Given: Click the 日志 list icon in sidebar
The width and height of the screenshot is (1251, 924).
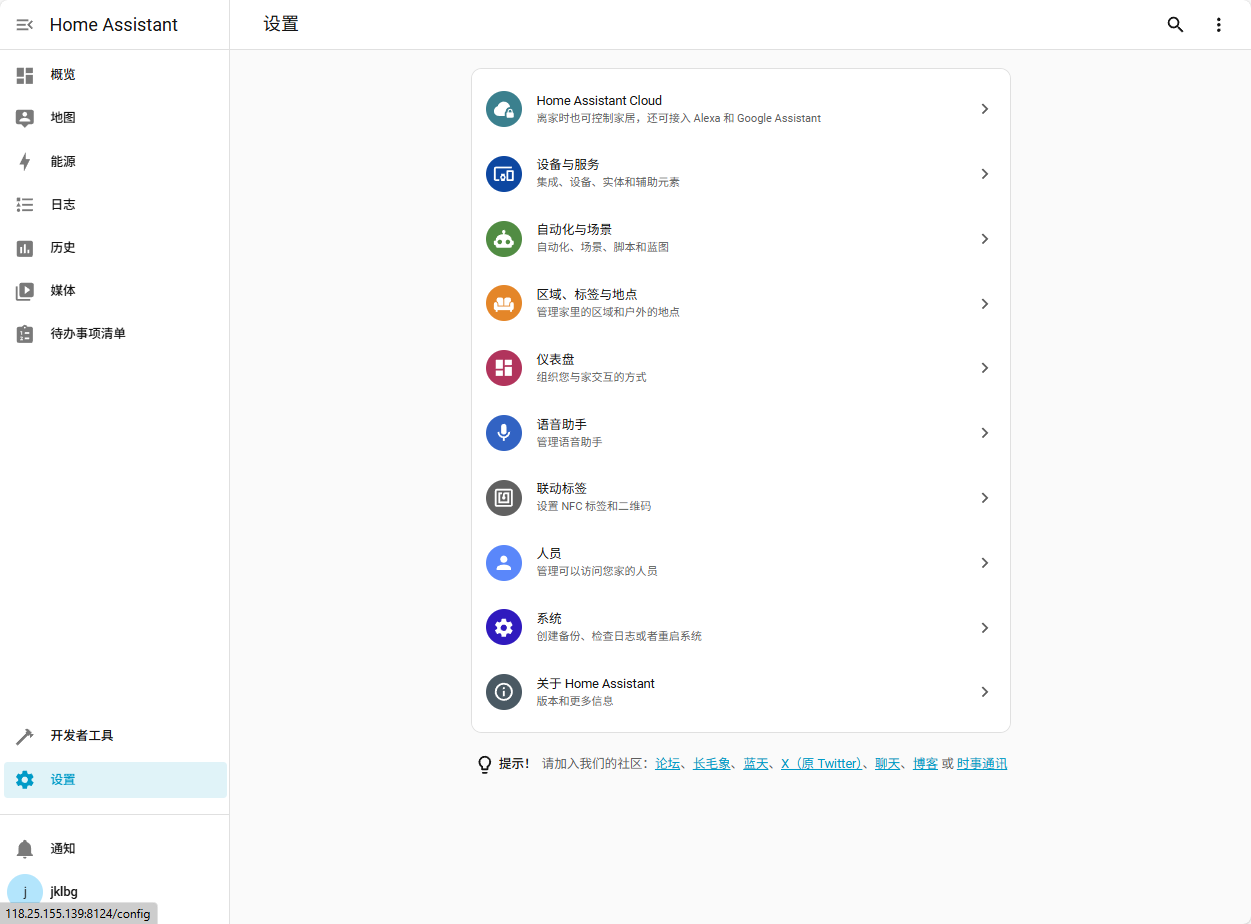Looking at the screenshot, I should 25,205.
